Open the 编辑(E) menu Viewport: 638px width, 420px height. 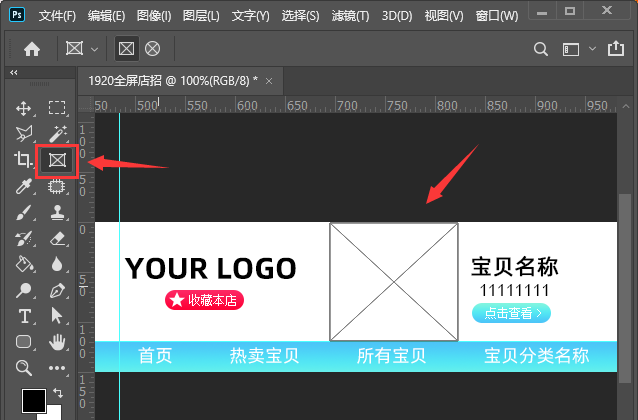coord(107,16)
